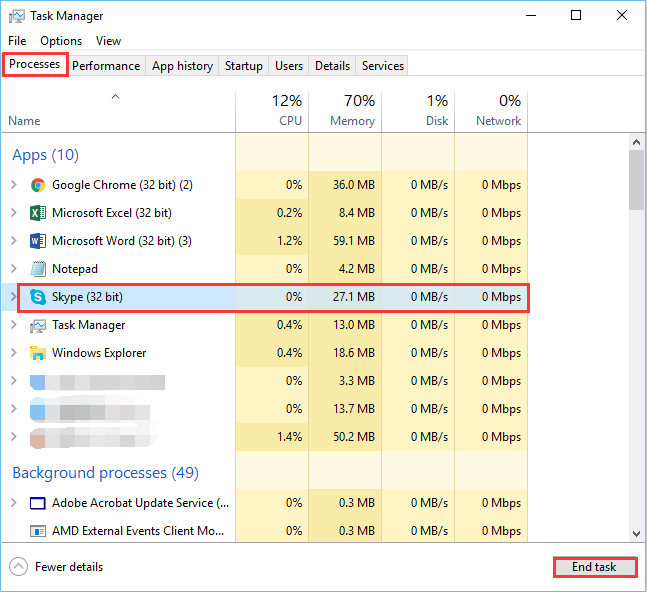Select the Google Chrome (32 bit) row name
Screen dimensions: 647x592
coord(122,185)
